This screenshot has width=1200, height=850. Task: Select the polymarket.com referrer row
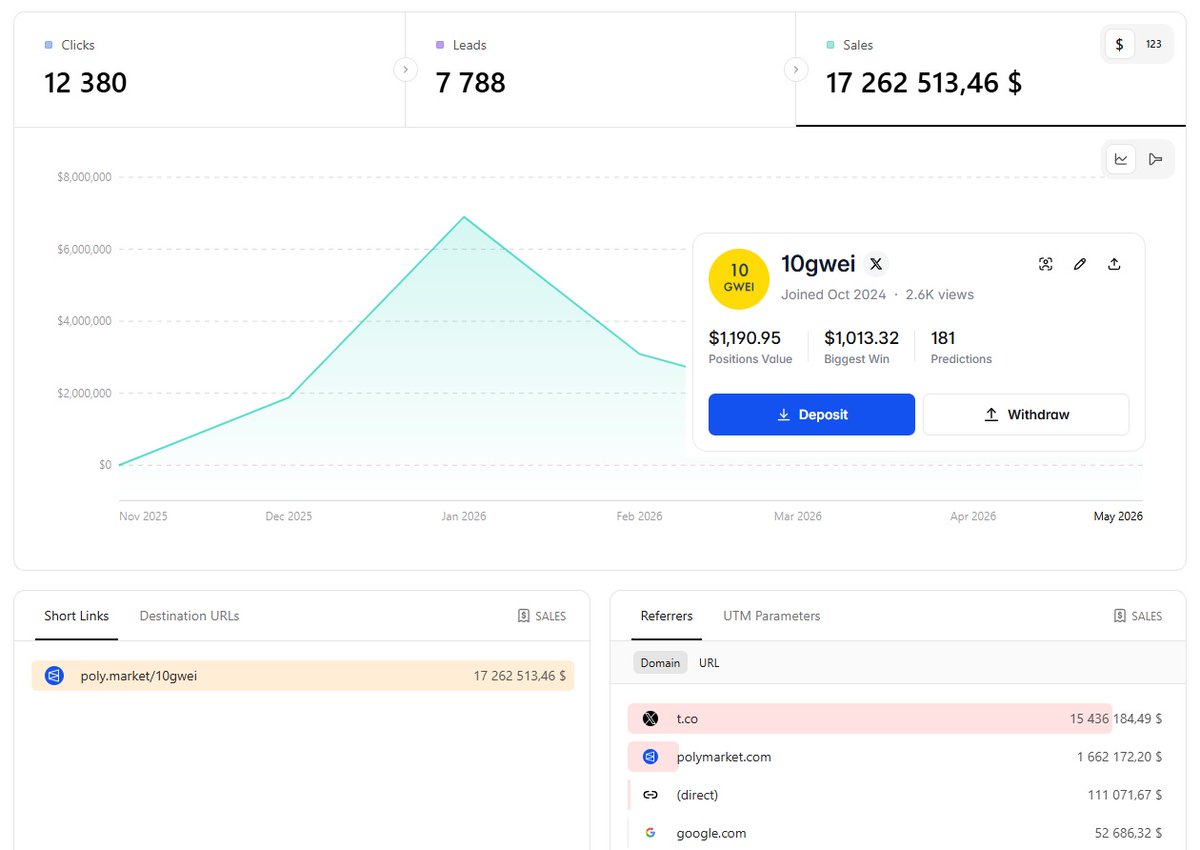(x=896, y=757)
